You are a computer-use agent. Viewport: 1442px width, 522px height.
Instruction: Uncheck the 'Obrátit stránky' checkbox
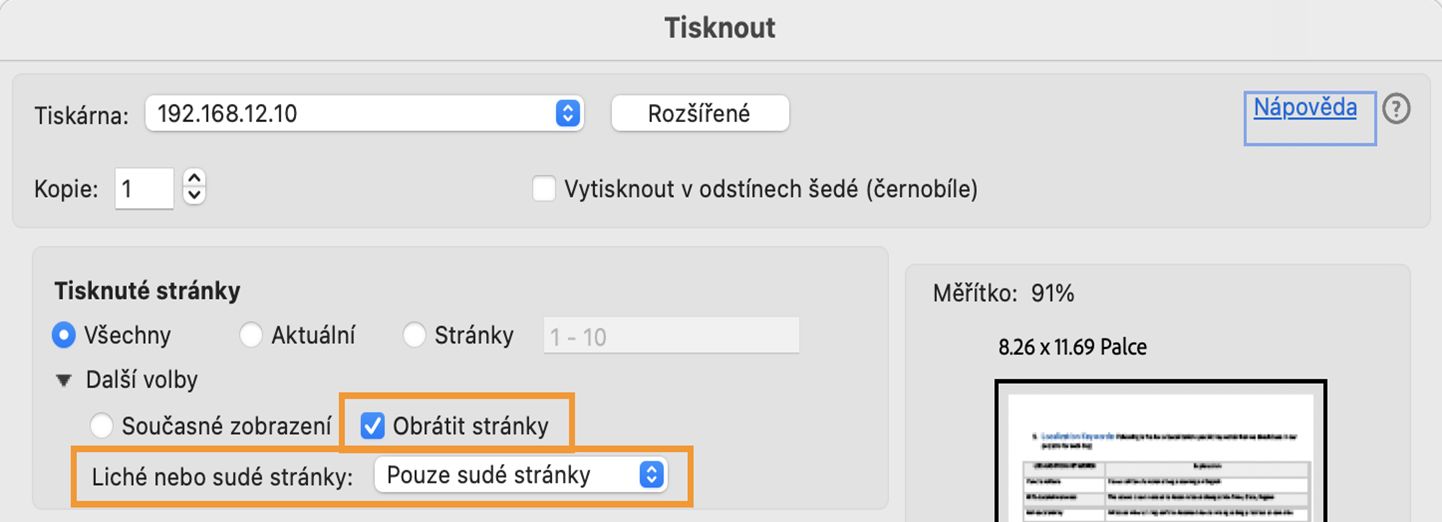tap(373, 427)
